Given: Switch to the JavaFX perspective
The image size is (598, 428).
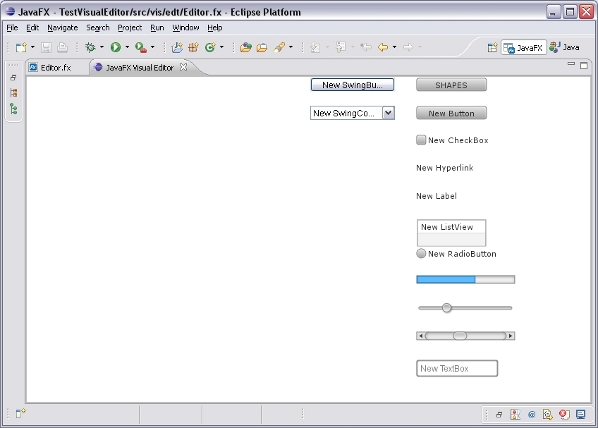Looking at the screenshot, I should click(523, 48).
